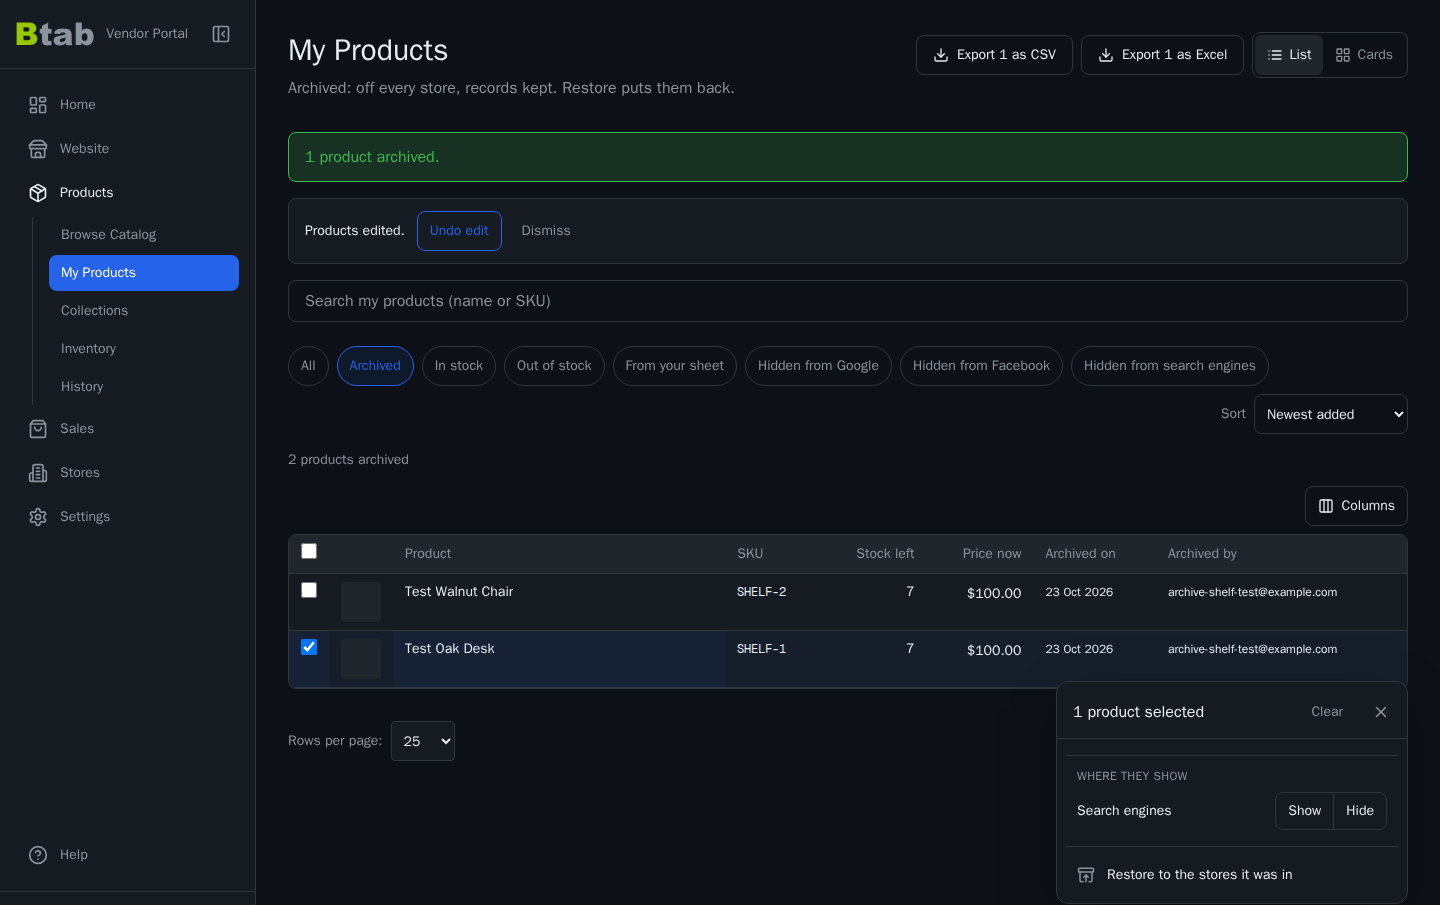1440x905 pixels.
Task: Select the Hidden from Google filter
Action: [x=818, y=366]
